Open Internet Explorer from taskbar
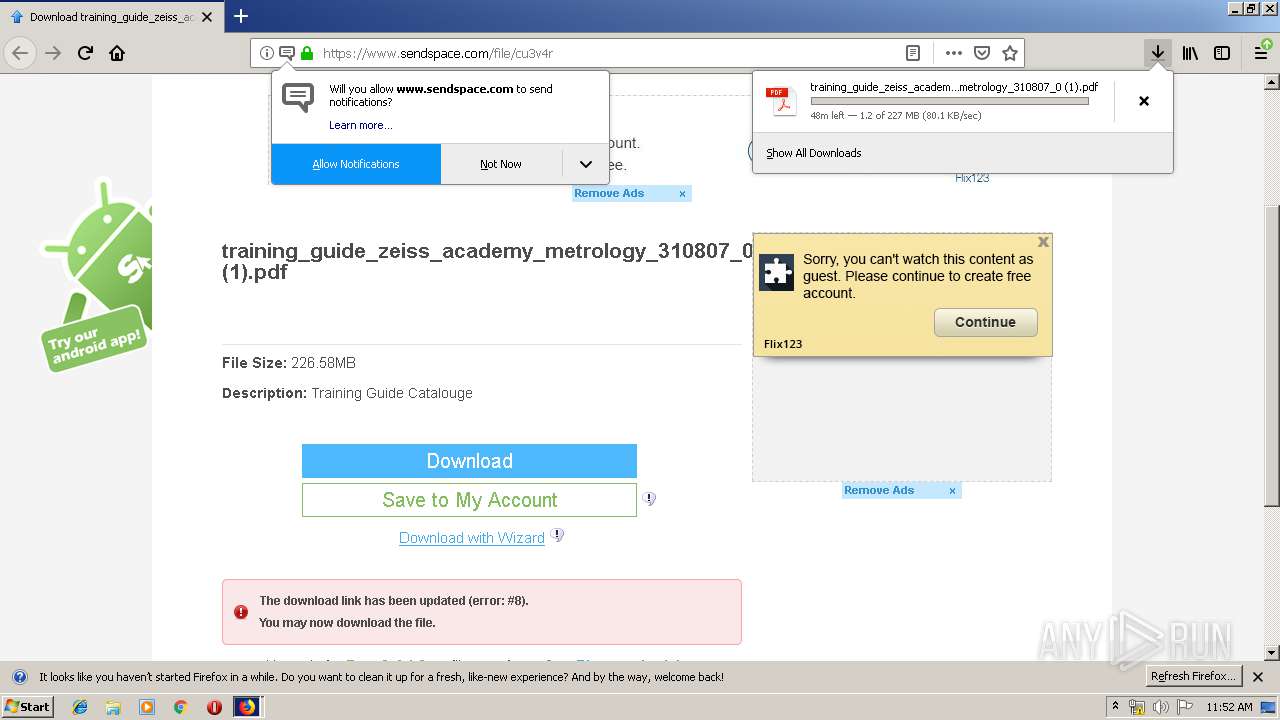 click(80, 707)
